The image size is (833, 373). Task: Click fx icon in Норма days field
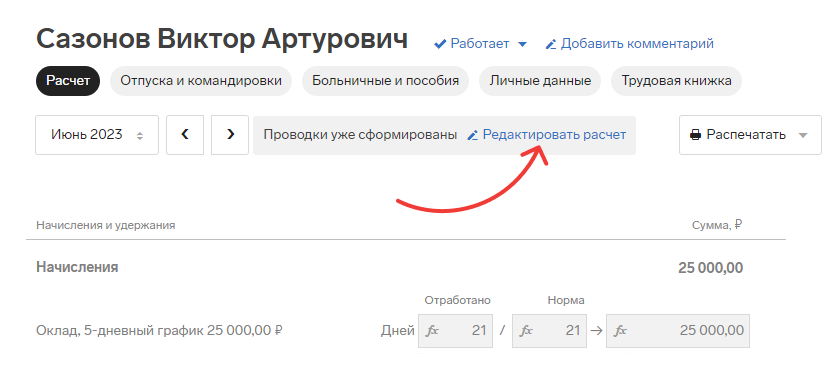click(526, 330)
